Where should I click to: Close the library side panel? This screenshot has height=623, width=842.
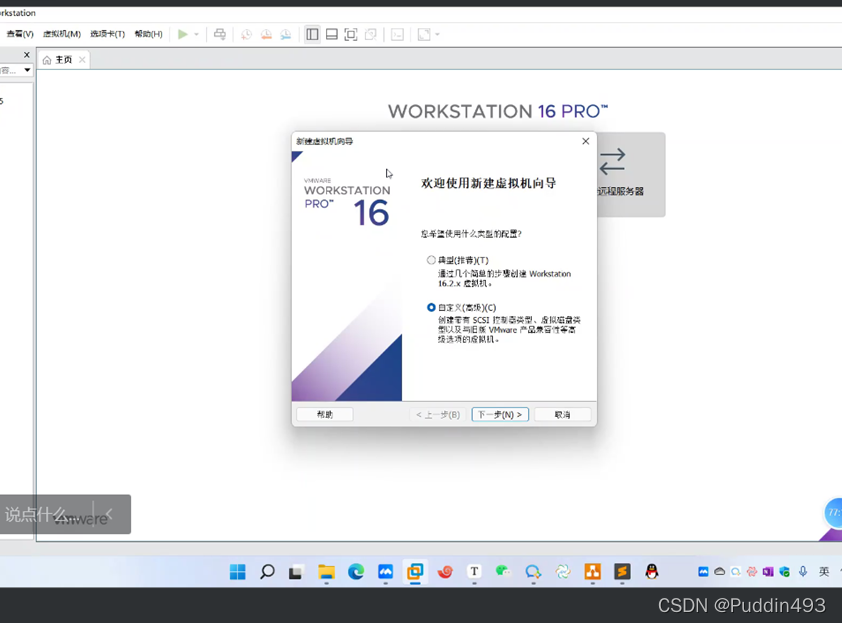click(27, 55)
